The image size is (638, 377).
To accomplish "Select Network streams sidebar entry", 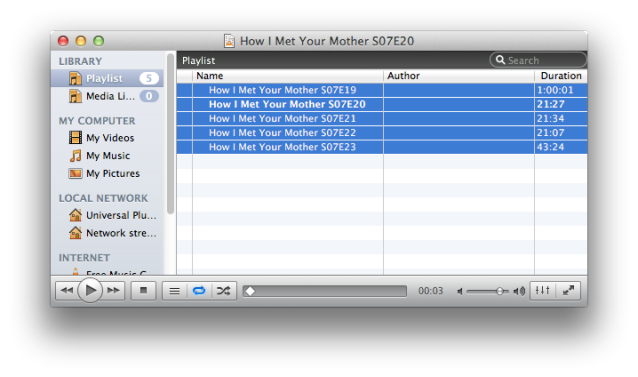I will click(x=107, y=233).
